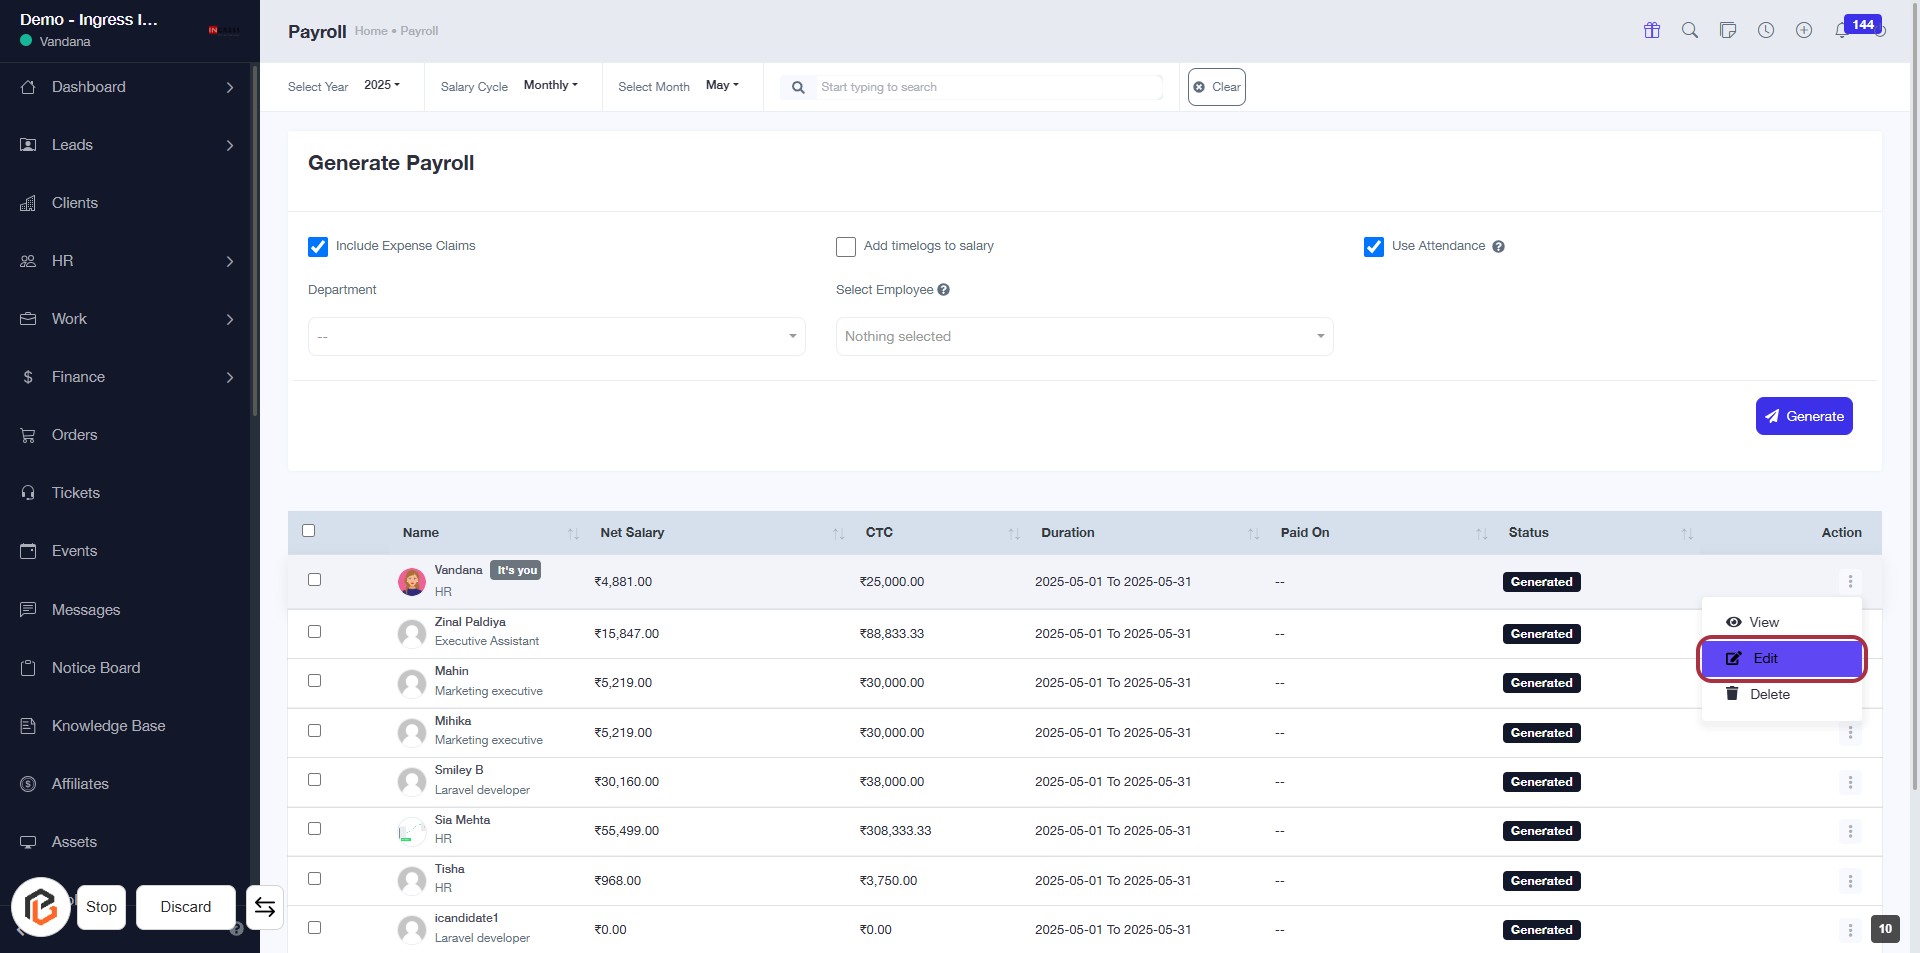The height and width of the screenshot is (953, 1920).
Task: Click the payroll search input field
Action: point(985,87)
